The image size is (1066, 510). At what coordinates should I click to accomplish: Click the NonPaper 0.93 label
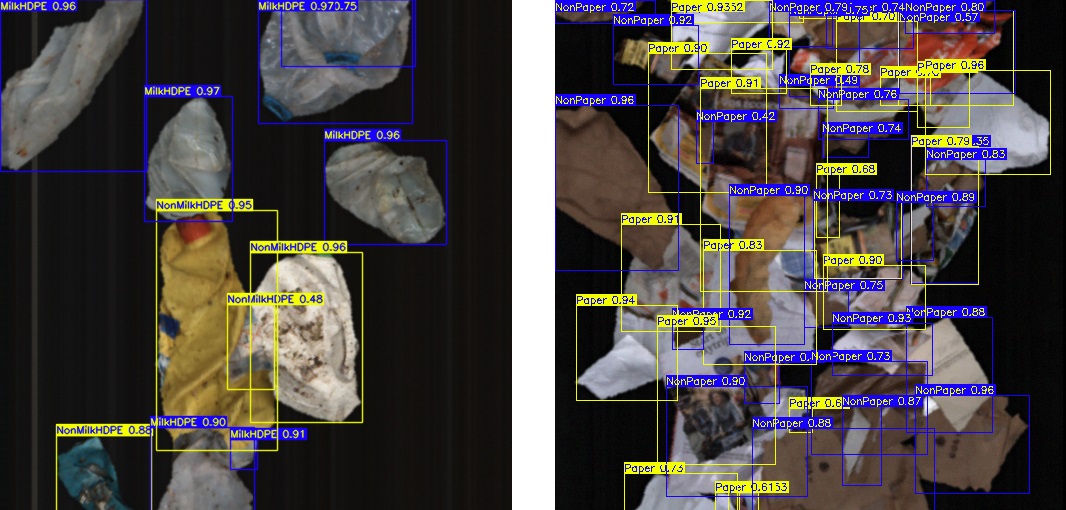tap(871, 318)
